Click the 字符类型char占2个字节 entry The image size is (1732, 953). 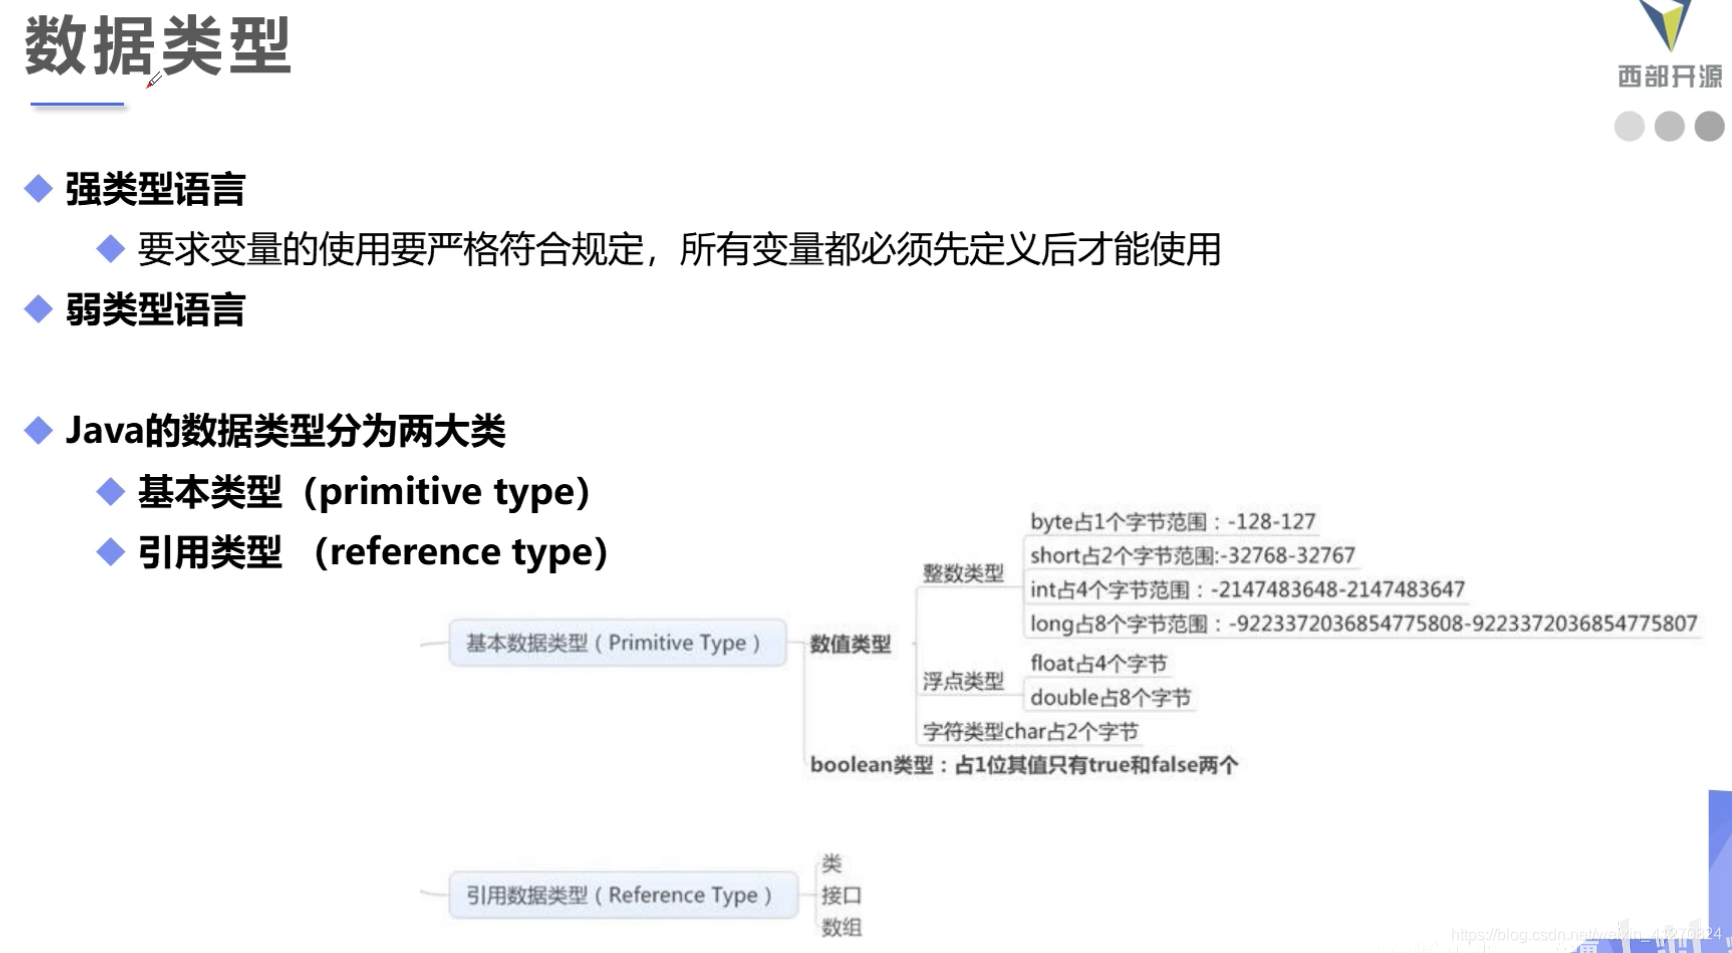(1031, 732)
